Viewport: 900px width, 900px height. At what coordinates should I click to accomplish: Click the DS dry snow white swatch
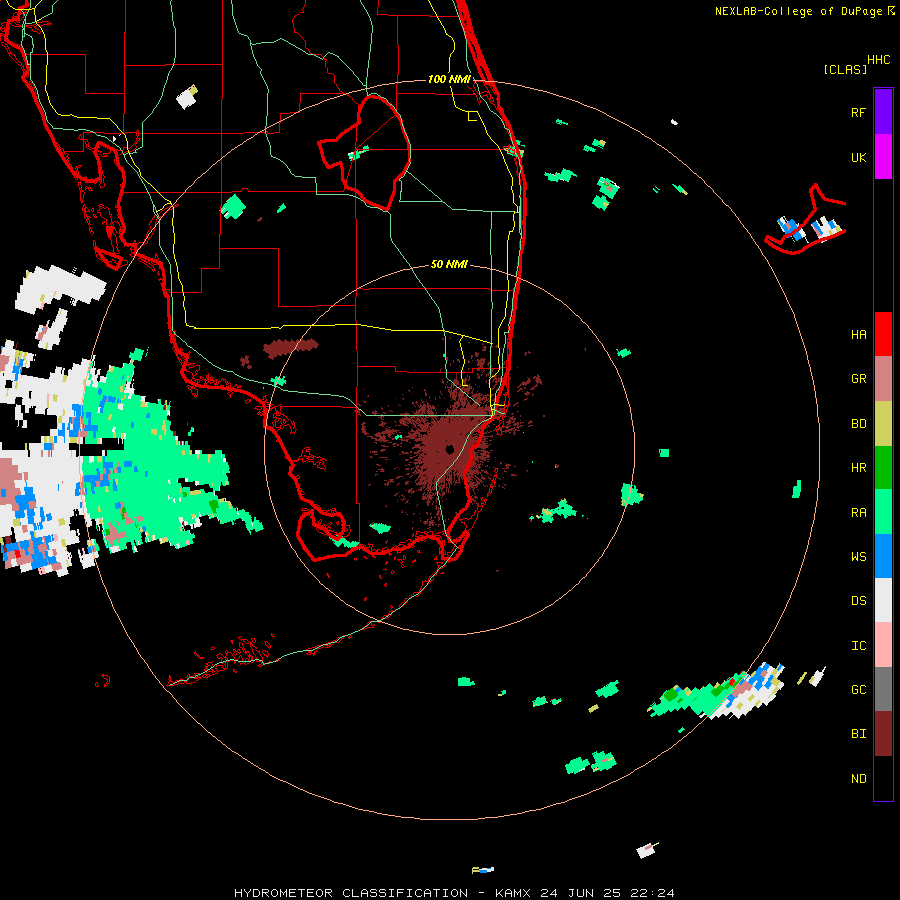click(883, 600)
